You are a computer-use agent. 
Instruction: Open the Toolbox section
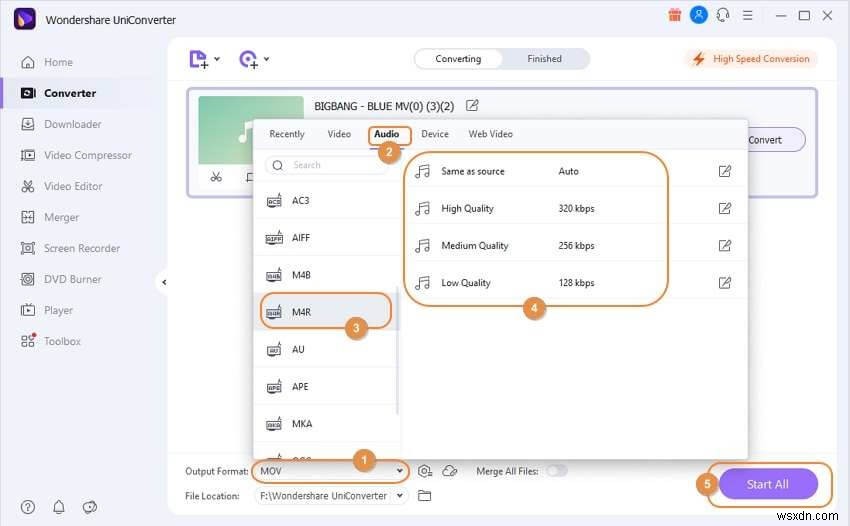point(51,341)
